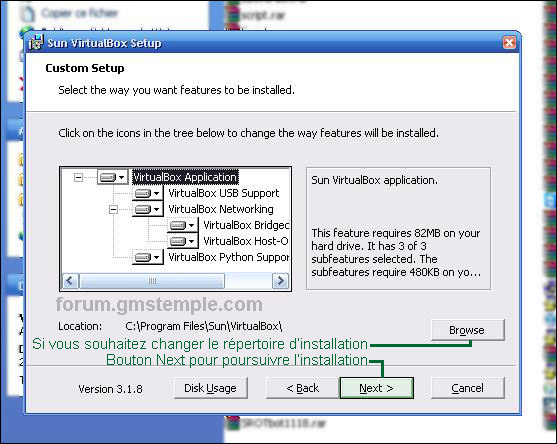Click the Browse button
Image resolution: width=557 pixels, height=444 pixels.
pyautogui.click(x=467, y=330)
